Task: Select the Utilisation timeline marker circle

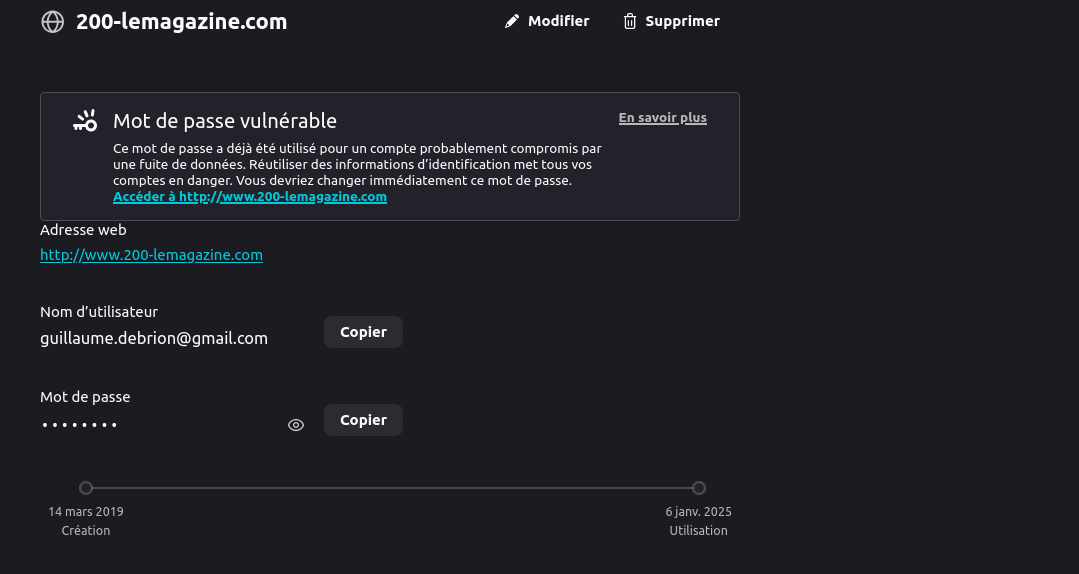Action: pos(699,488)
